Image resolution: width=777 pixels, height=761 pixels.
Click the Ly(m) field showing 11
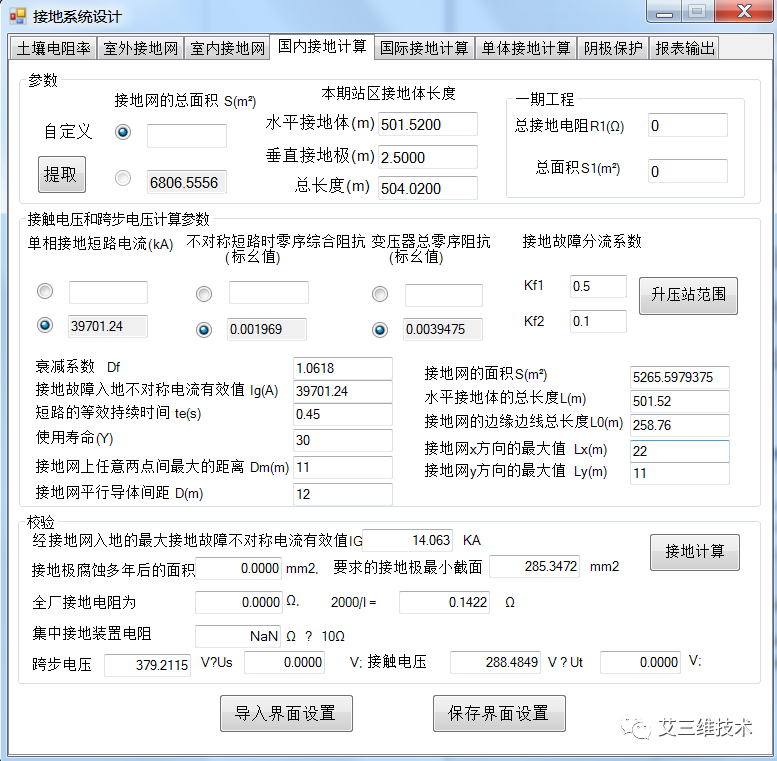(679, 473)
